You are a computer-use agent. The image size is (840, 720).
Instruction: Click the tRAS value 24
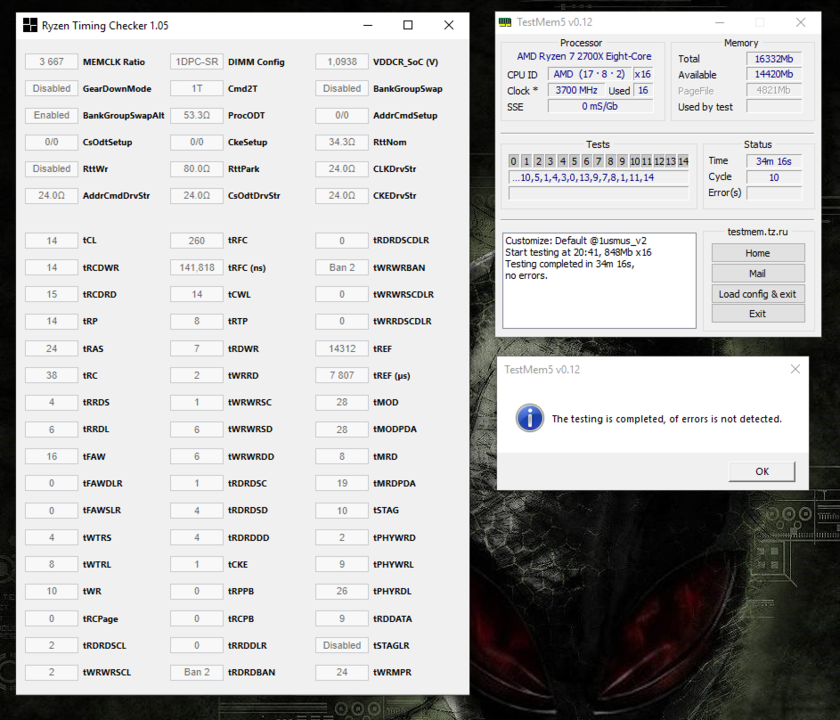point(51,348)
